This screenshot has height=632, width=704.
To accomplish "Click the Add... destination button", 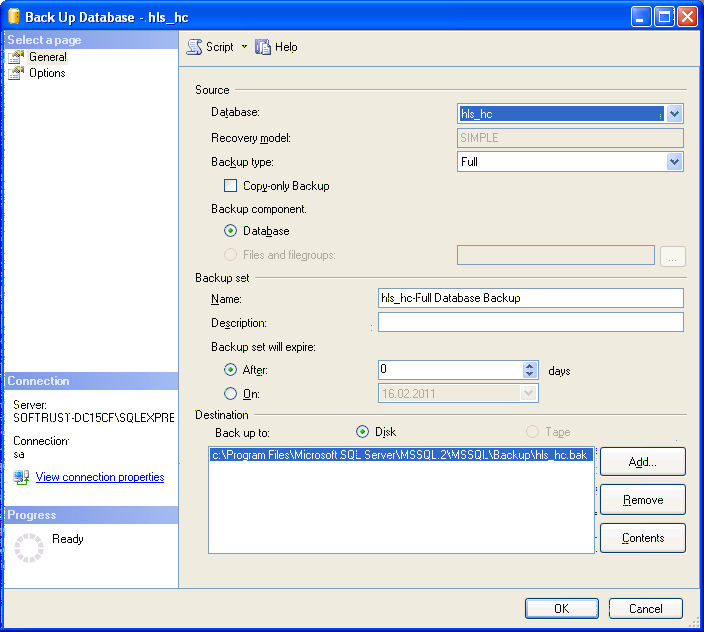I will [x=642, y=461].
